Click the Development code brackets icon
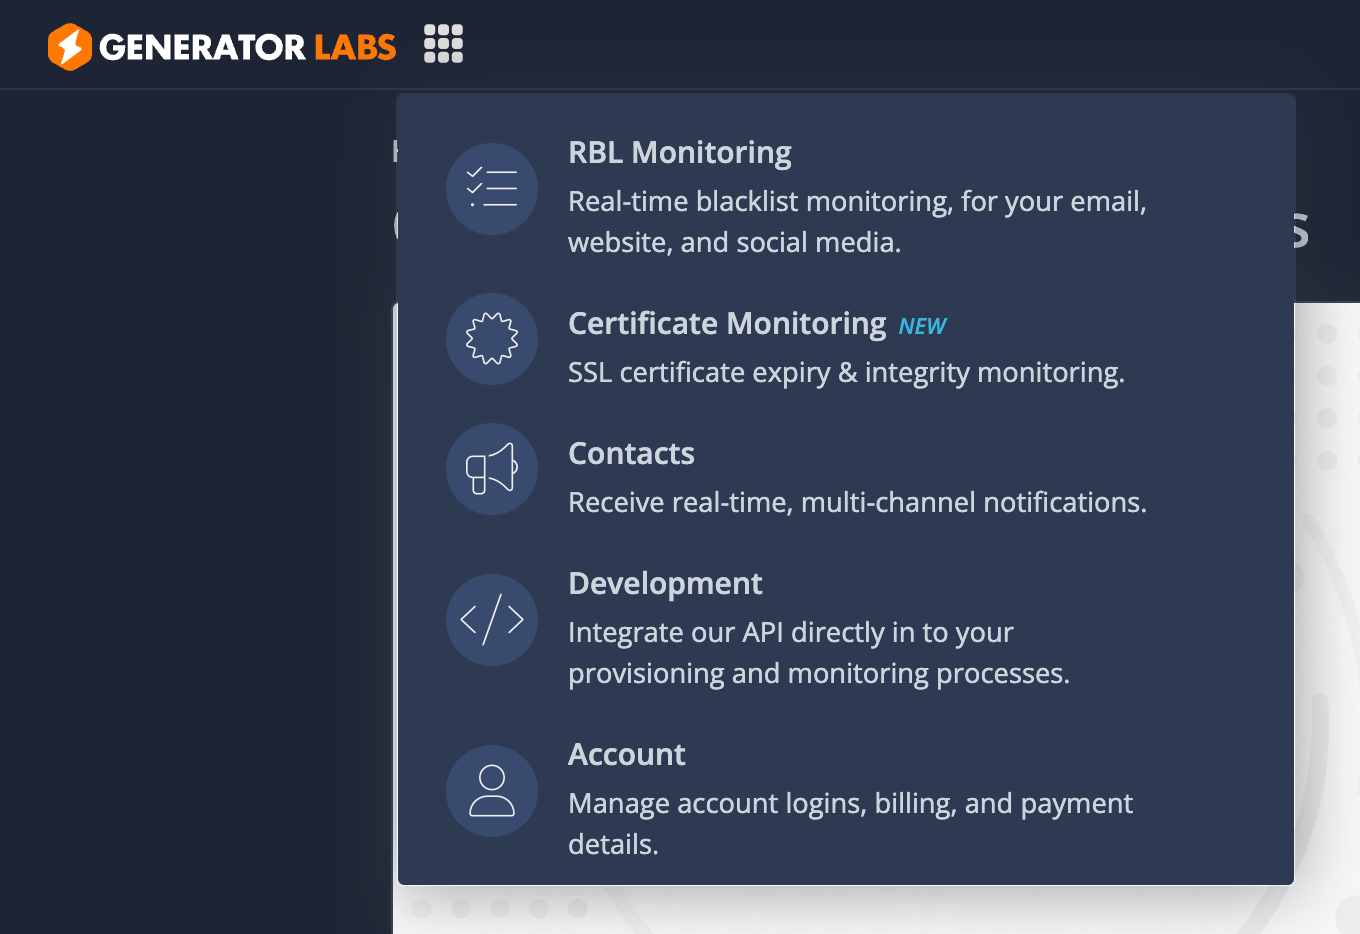 (492, 620)
